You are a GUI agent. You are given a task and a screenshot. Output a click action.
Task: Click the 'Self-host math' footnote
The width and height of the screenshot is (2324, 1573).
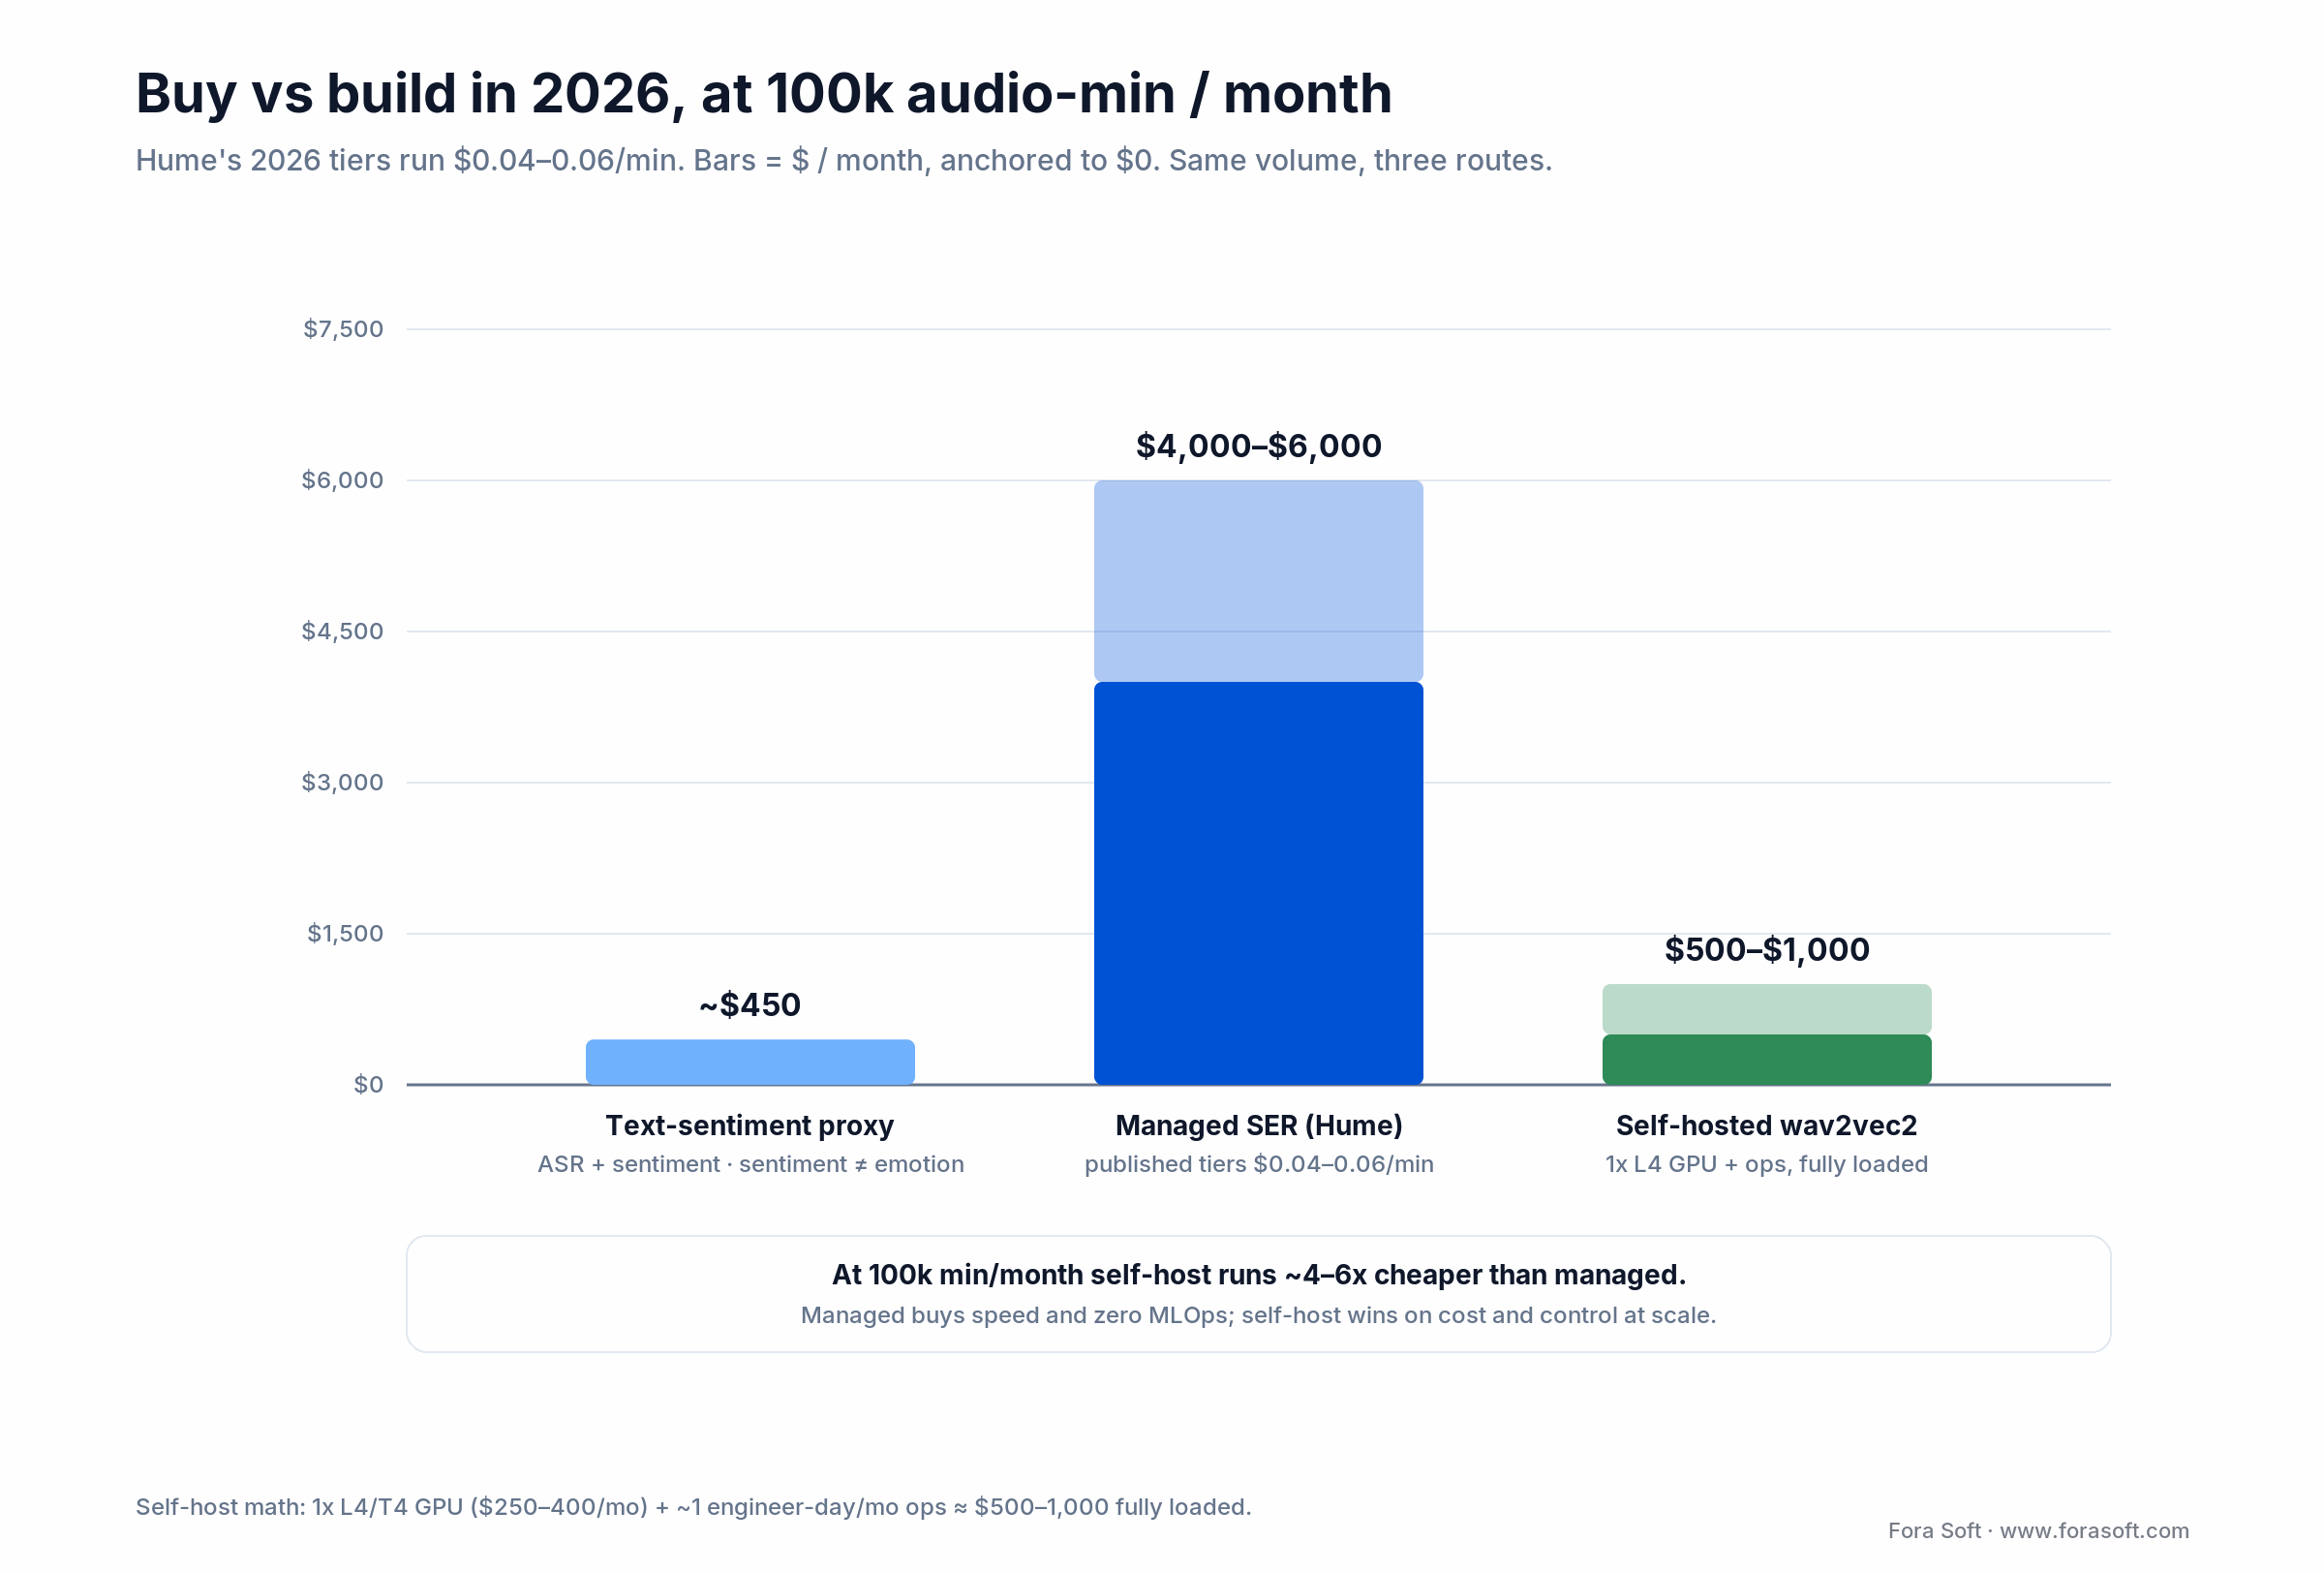pos(693,1507)
